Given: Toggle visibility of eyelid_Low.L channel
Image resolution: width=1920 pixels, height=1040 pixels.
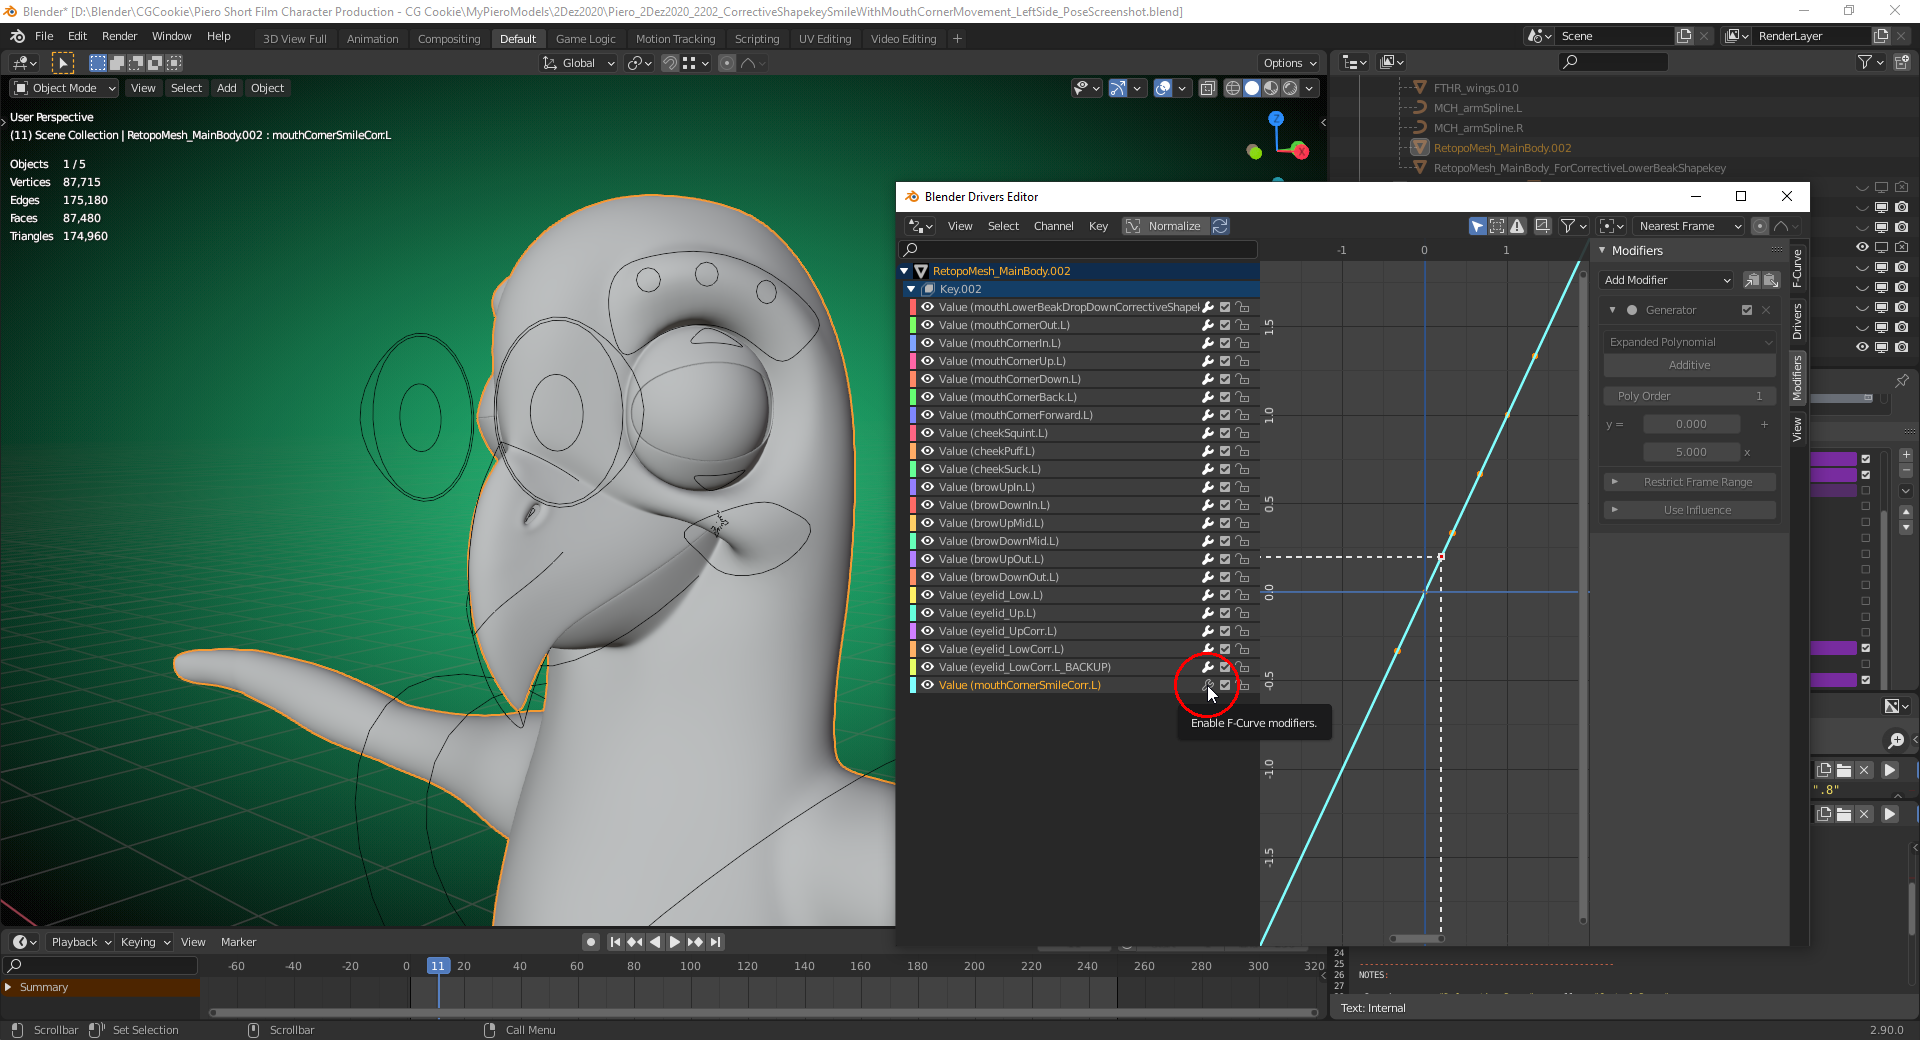Looking at the screenshot, I should click(927, 595).
